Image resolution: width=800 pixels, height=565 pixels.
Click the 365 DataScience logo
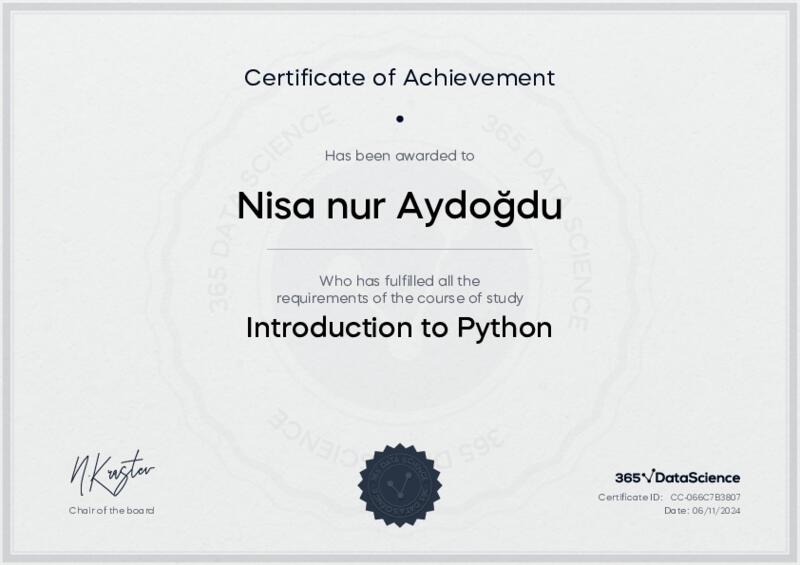pos(677,477)
